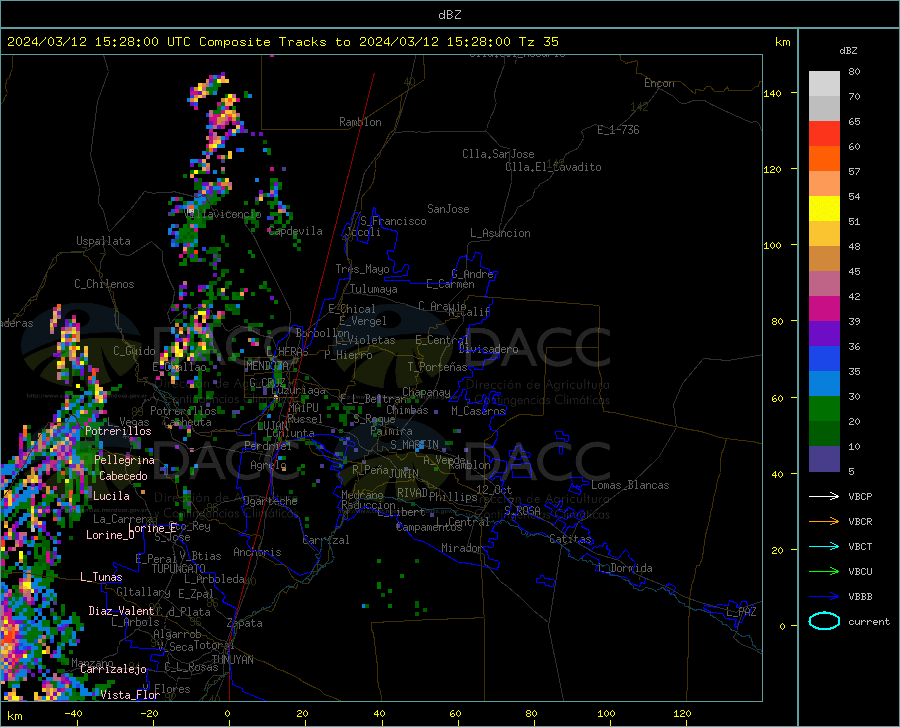
Task: Click the Cabecedo label
Action: (x=123, y=476)
